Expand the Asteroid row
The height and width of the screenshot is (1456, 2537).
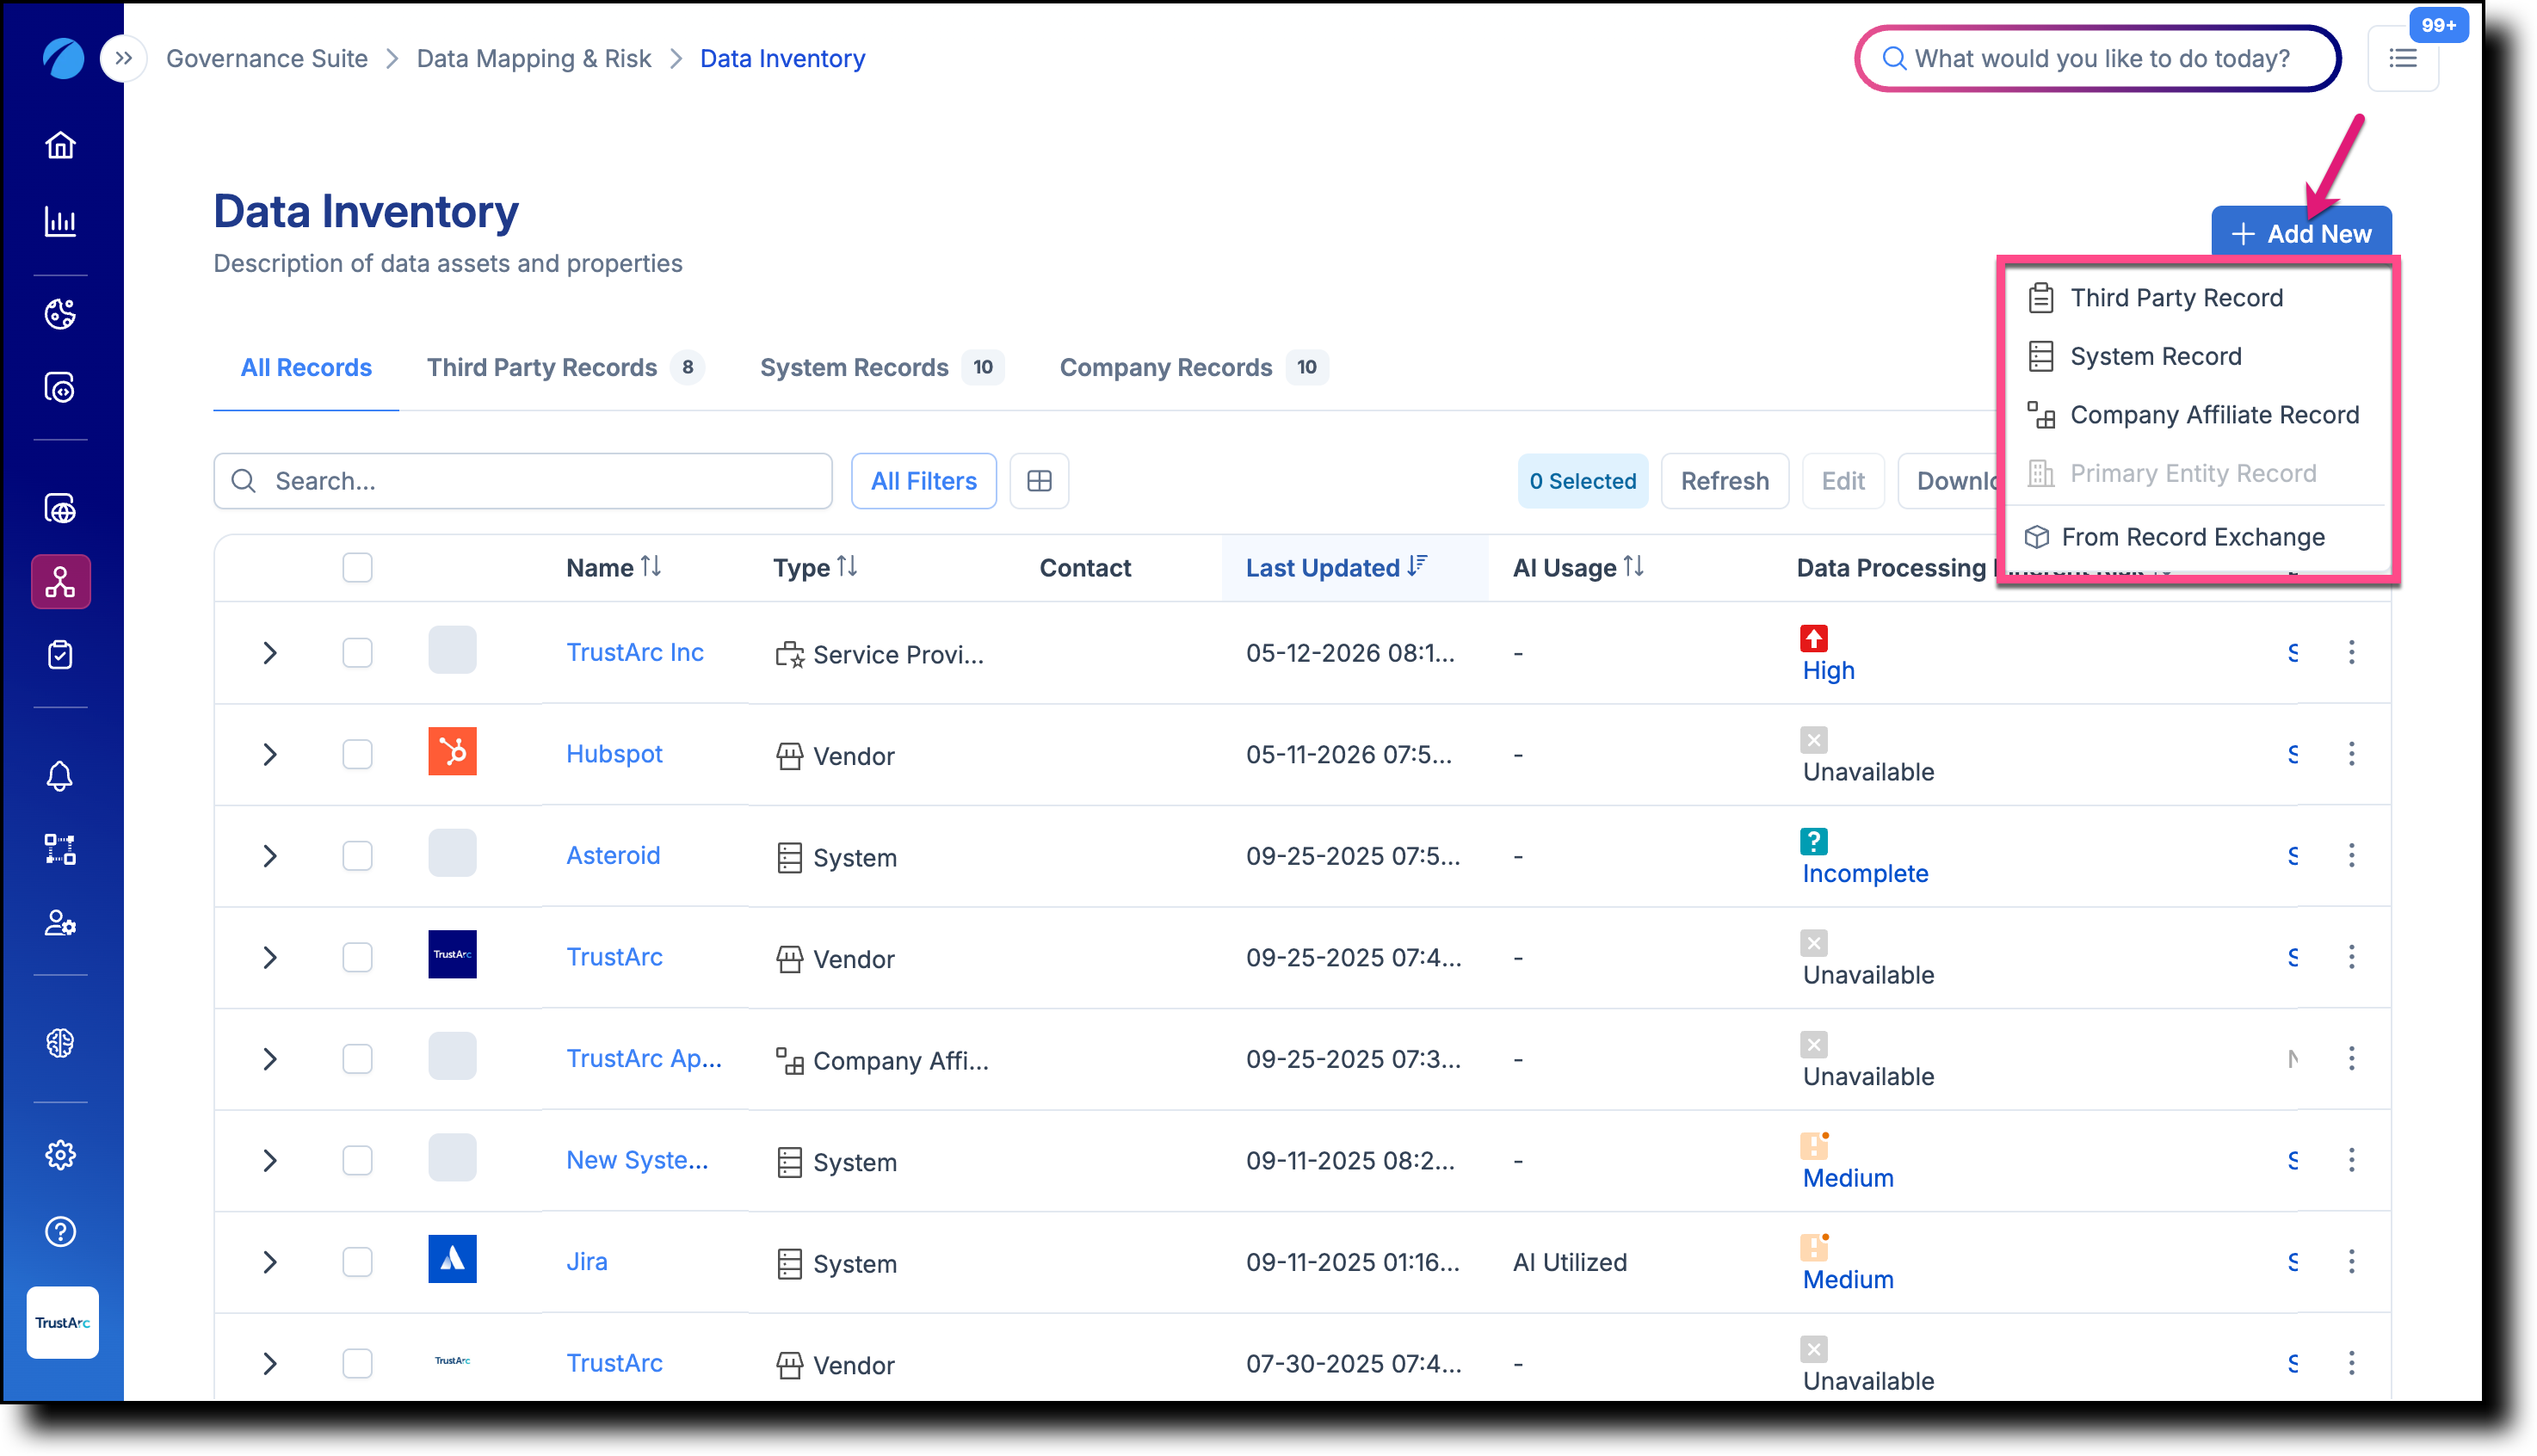coord(269,856)
